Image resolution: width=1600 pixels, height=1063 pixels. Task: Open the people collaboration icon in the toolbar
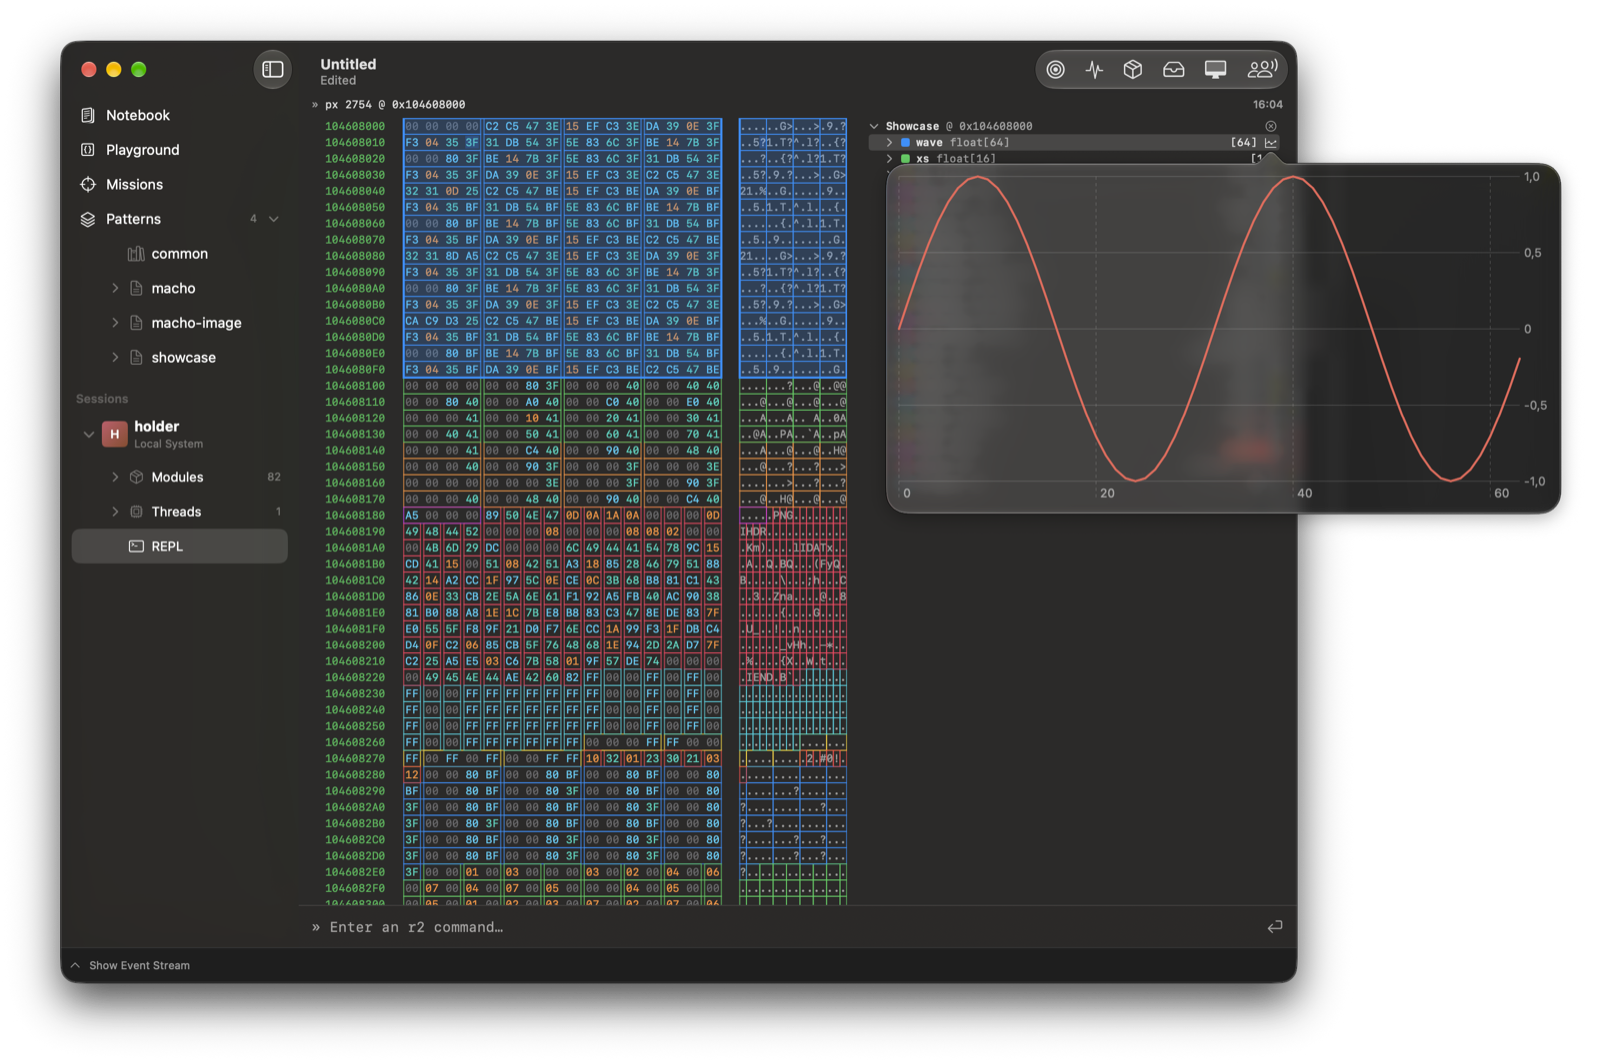(x=1262, y=69)
